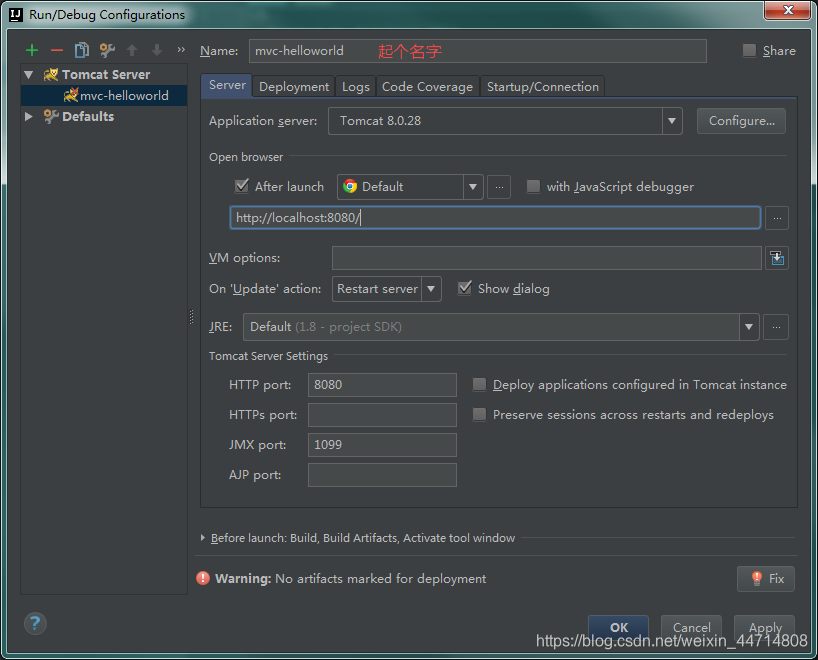This screenshot has height=660, width=818.
Task: Click the localhost URL input field
Action: point(495,218)
